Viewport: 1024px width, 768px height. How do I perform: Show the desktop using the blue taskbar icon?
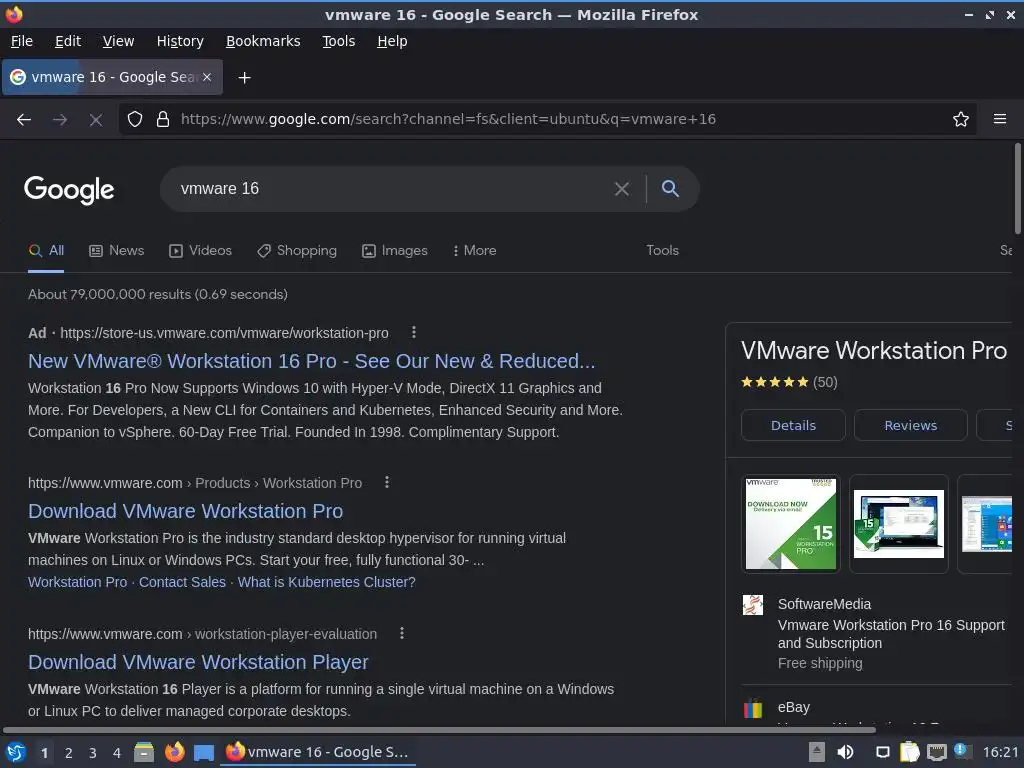coord(204,753)
